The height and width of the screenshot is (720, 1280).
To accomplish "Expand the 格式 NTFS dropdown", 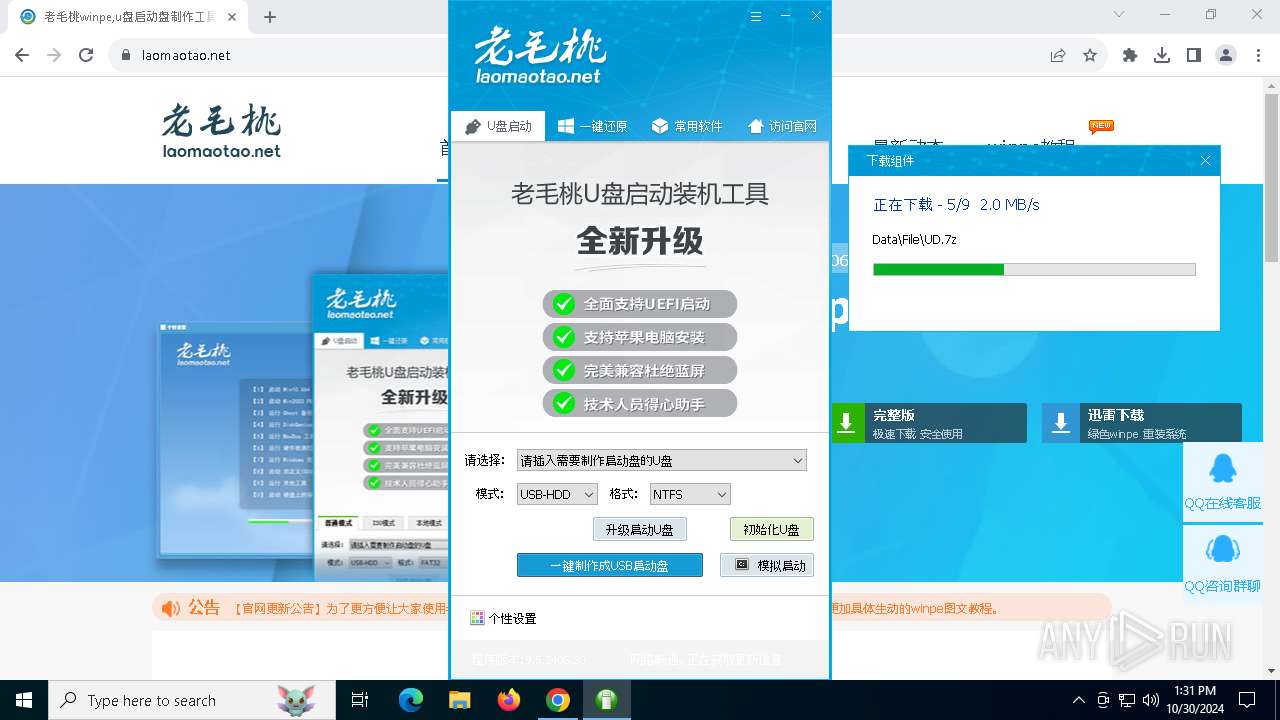I will tap(690, 494).
